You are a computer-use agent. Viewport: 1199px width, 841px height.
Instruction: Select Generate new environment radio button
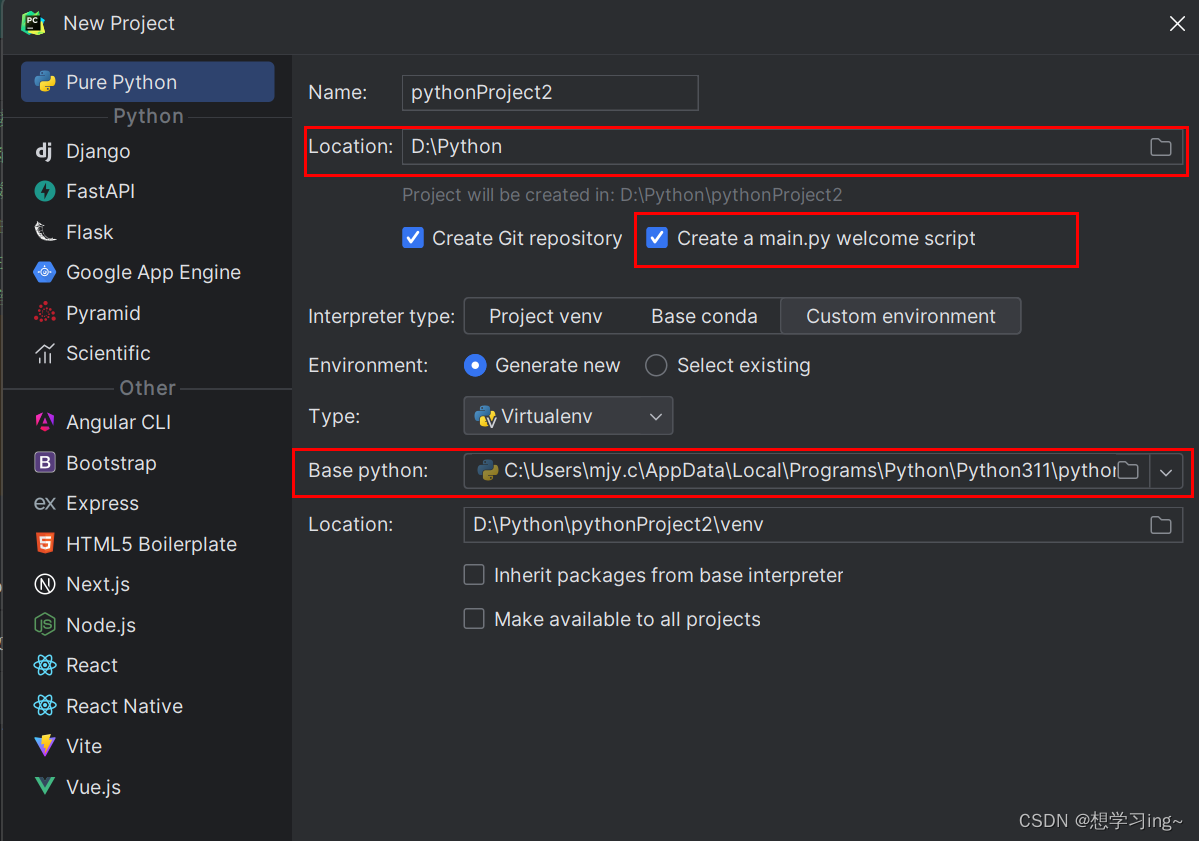475,365
